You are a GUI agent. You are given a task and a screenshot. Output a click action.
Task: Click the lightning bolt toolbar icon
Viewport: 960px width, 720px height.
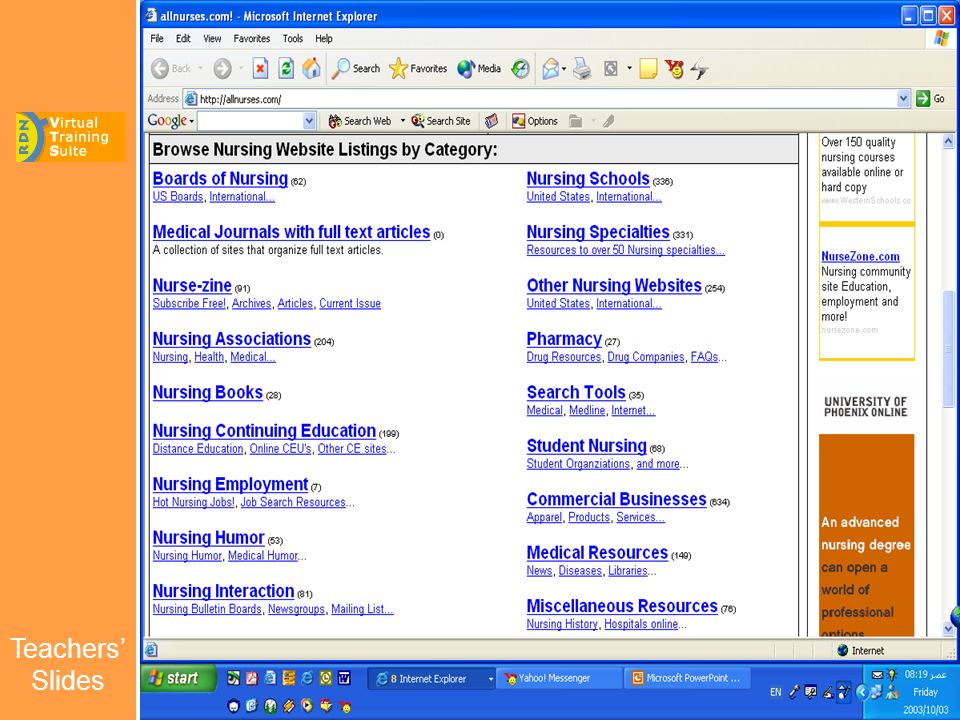[700, 69]
